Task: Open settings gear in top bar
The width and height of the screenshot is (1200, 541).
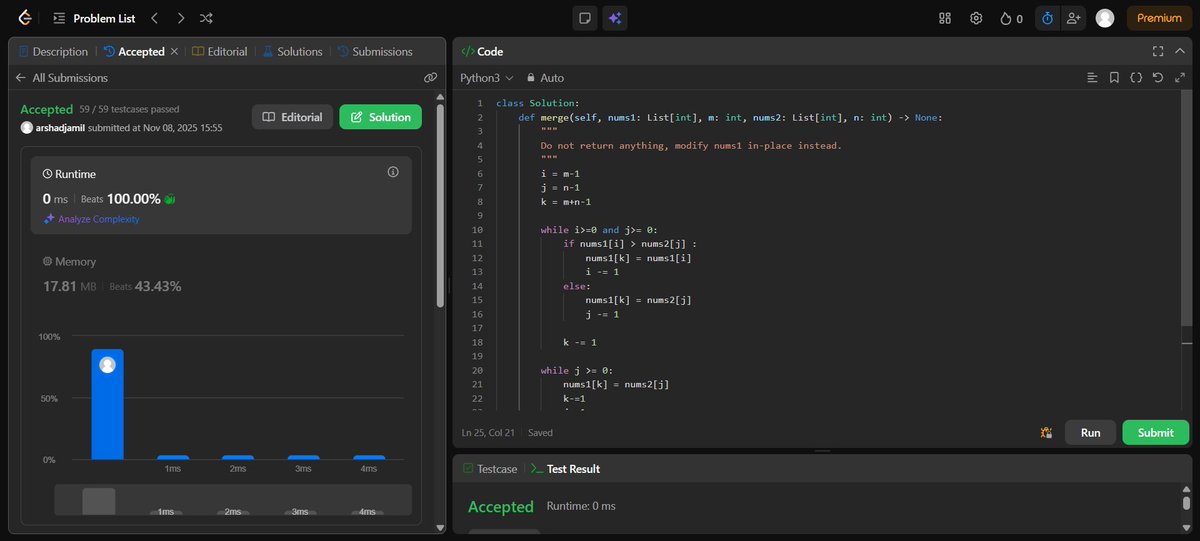Action: pos(976,18)
